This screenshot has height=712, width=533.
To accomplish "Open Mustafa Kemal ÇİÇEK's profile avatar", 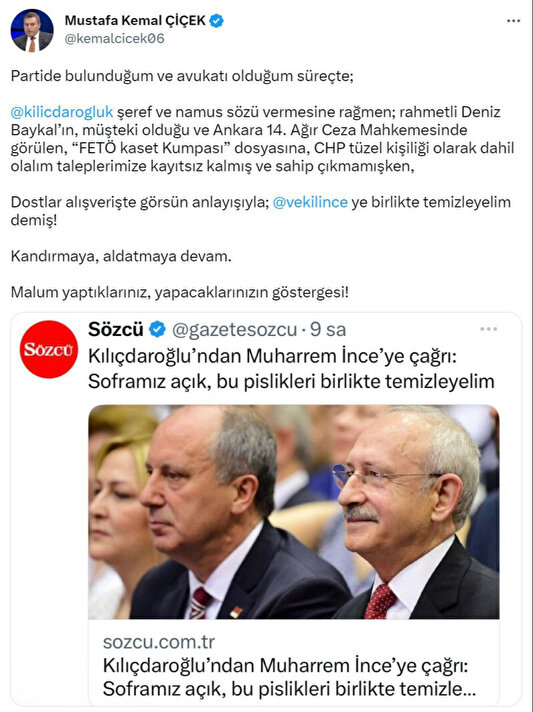I will click(32, 30).
